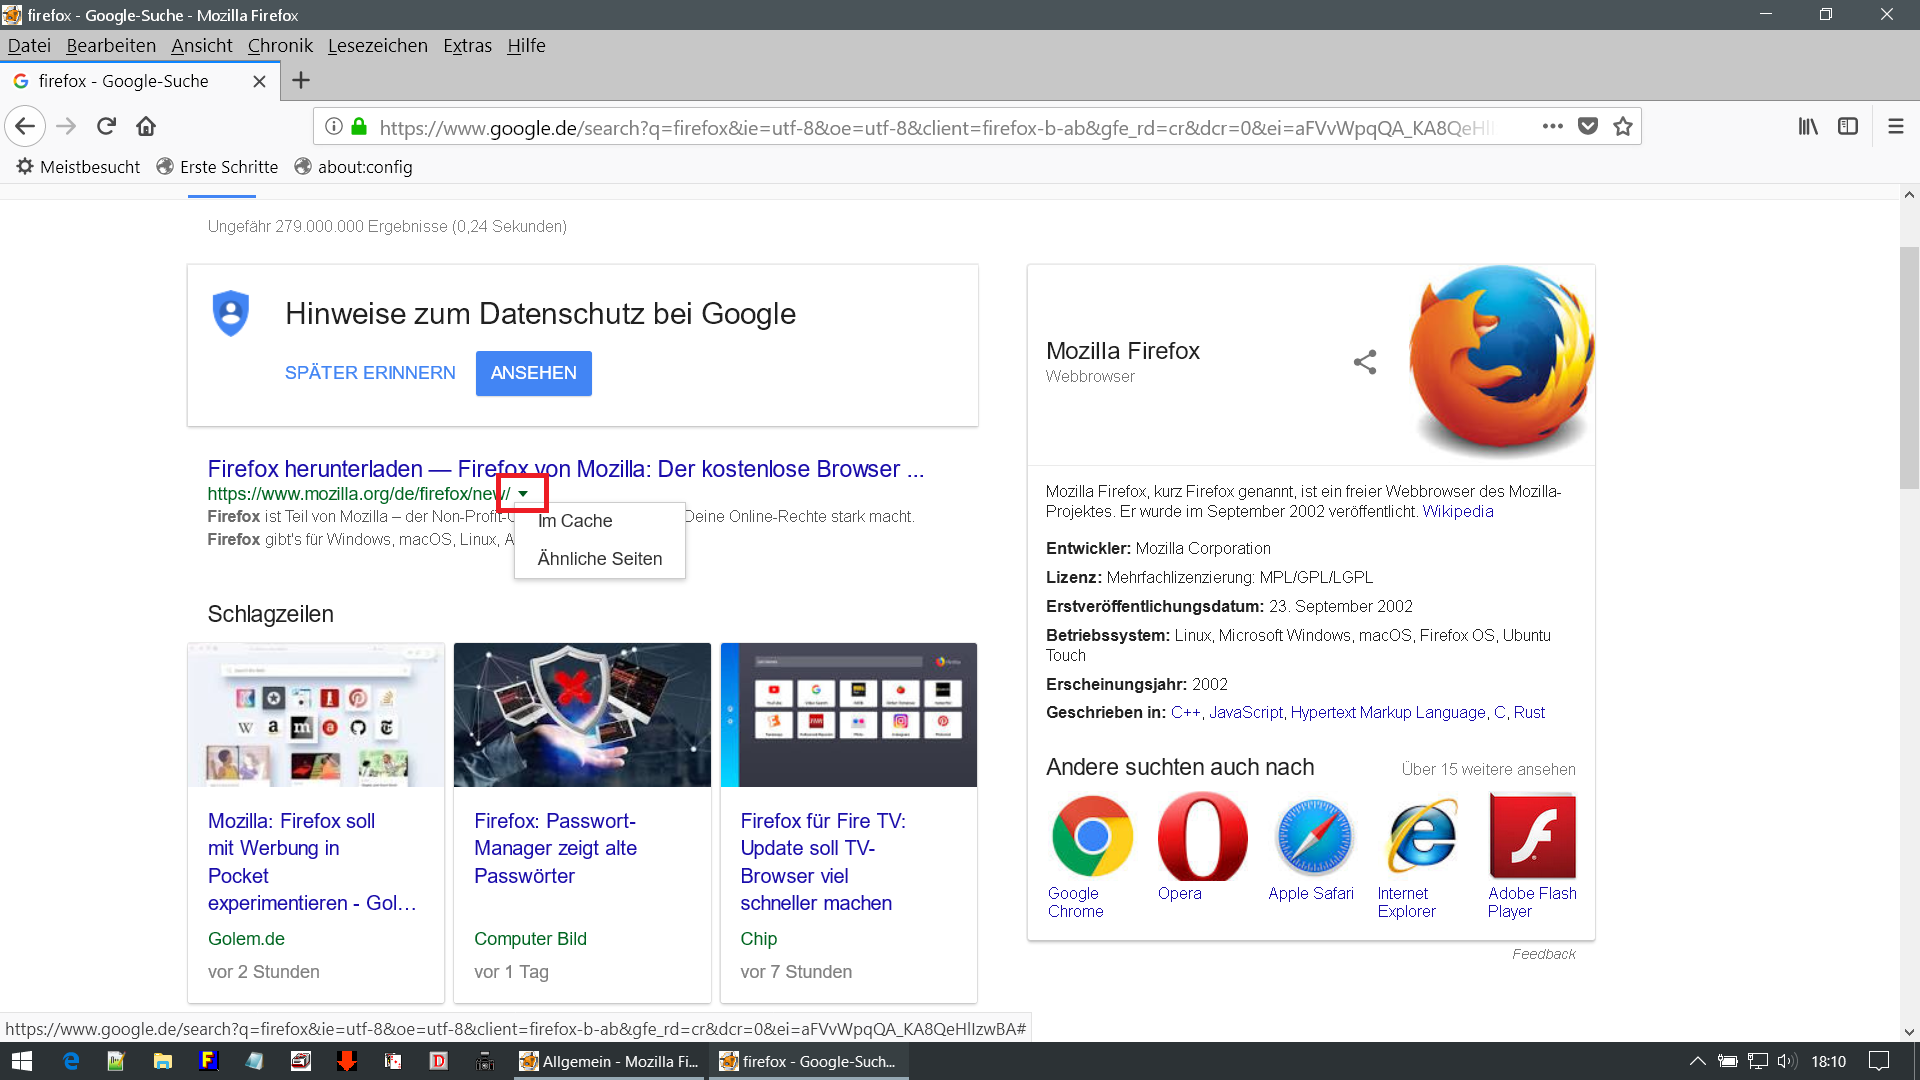Click the site information icon in address bar
The width and height of the screenshot is (1920, 1080).
pos(334,126)
